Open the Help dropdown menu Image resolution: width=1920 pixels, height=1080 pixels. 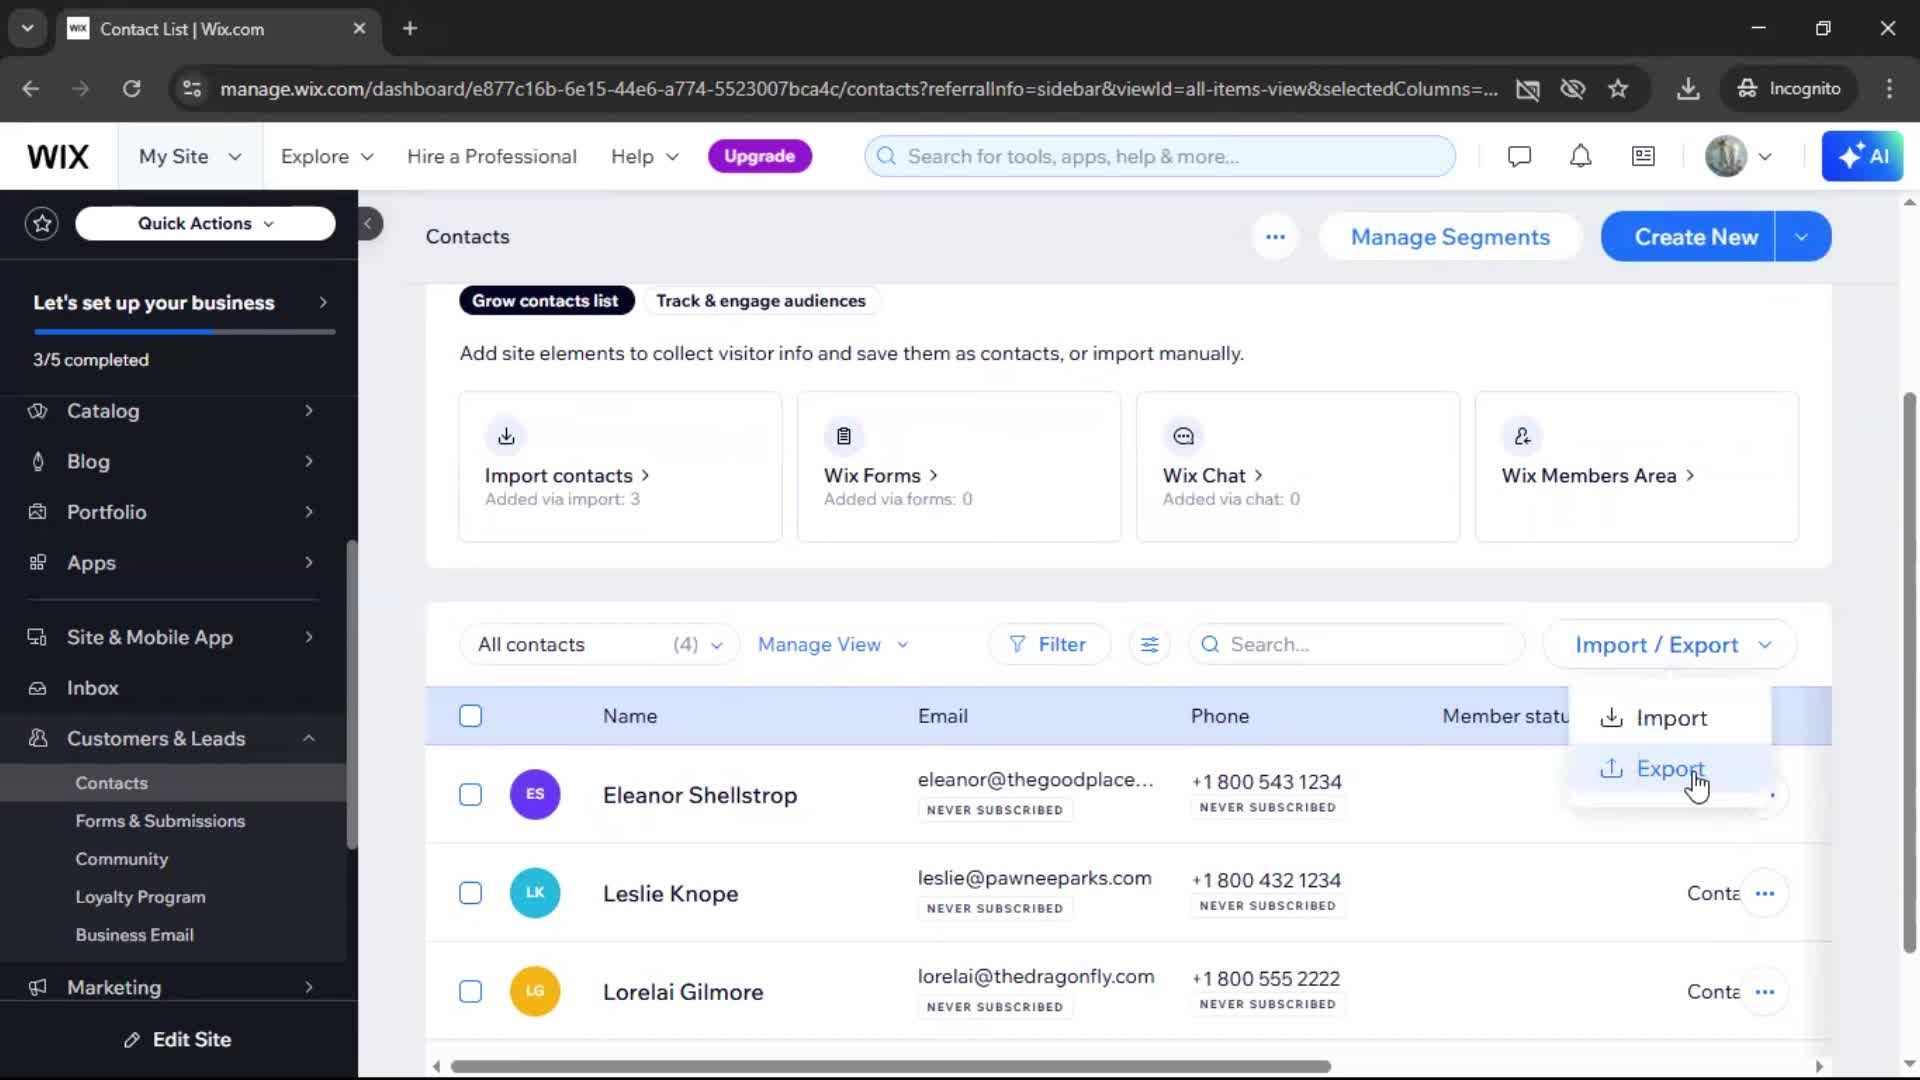pos(645,157)
